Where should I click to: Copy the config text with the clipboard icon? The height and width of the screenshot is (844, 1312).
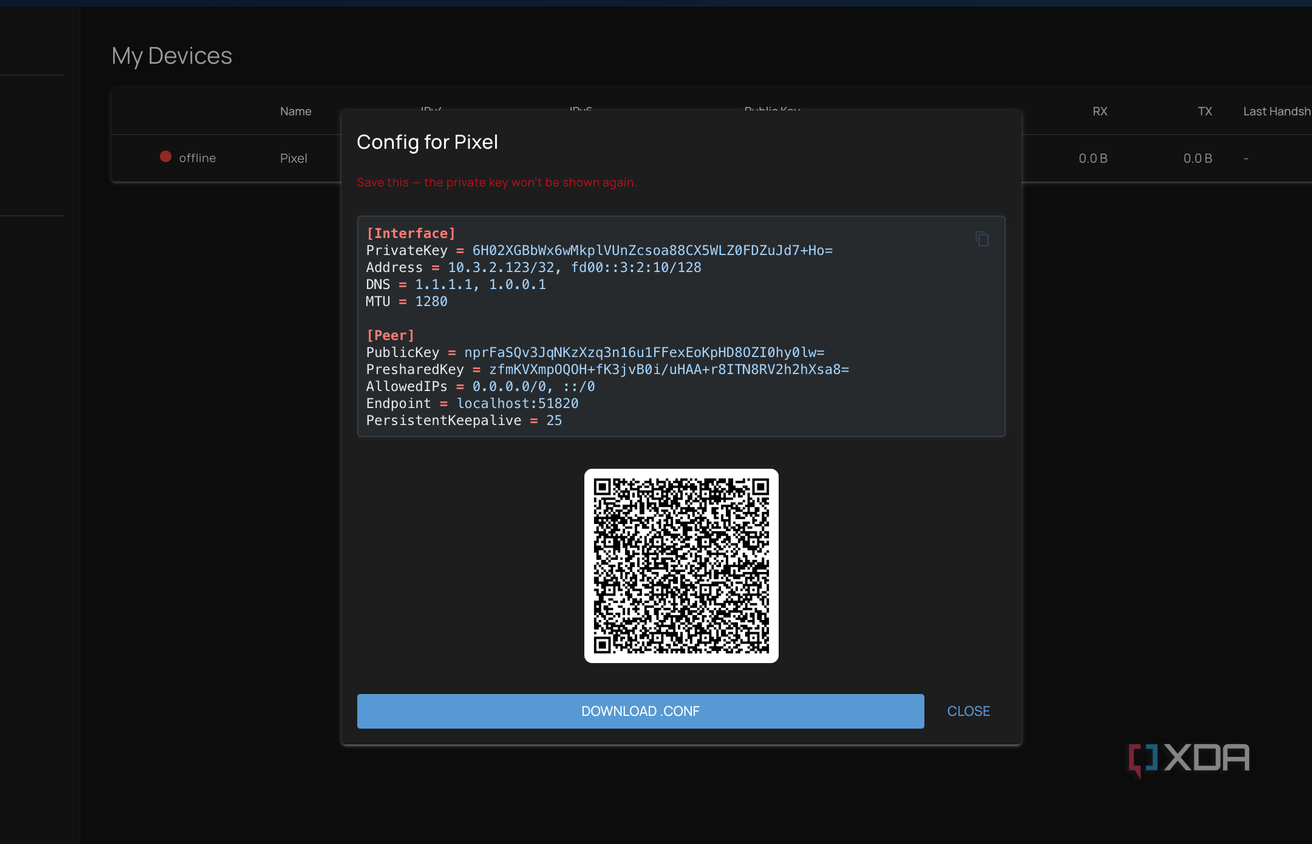[982, 239]
